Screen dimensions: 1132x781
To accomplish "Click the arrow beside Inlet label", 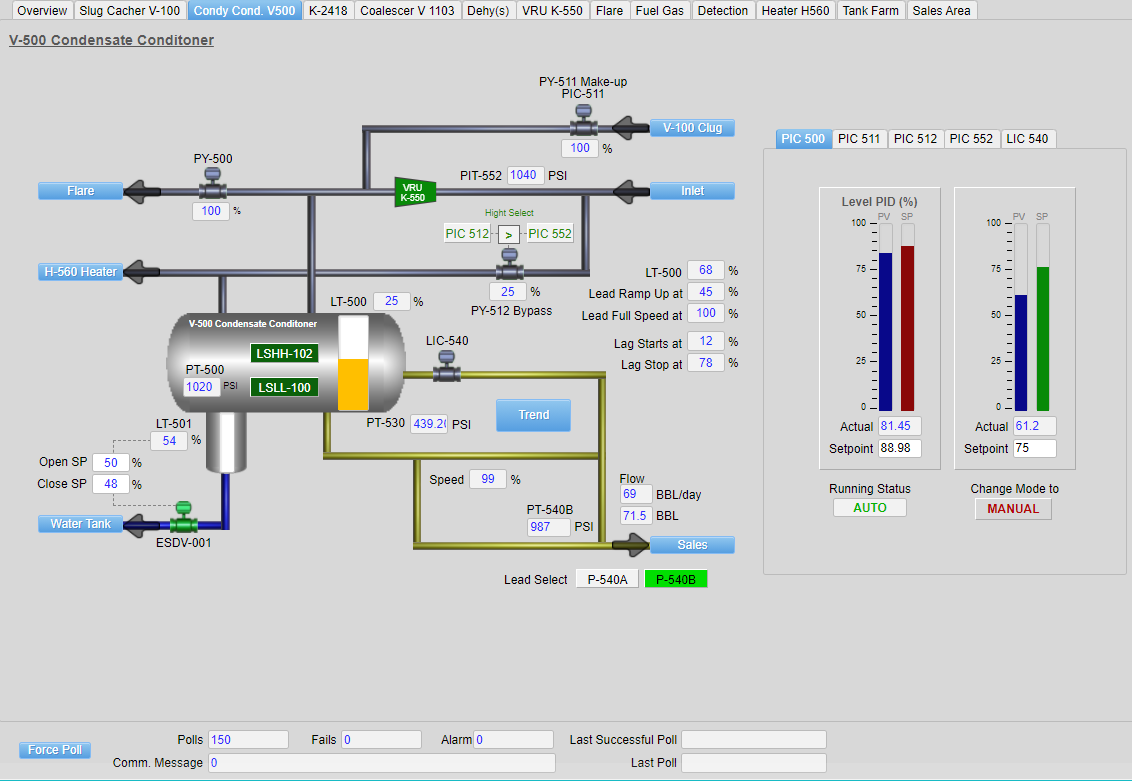I will coord(631,191).
